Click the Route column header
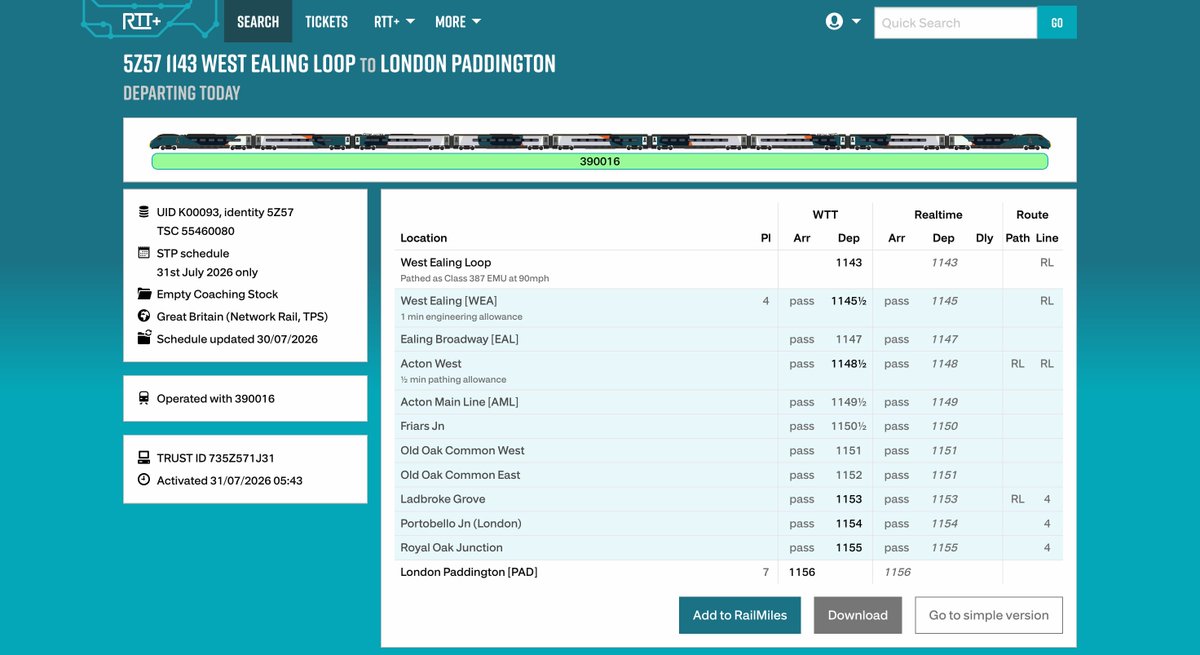 click(1032, 214)
